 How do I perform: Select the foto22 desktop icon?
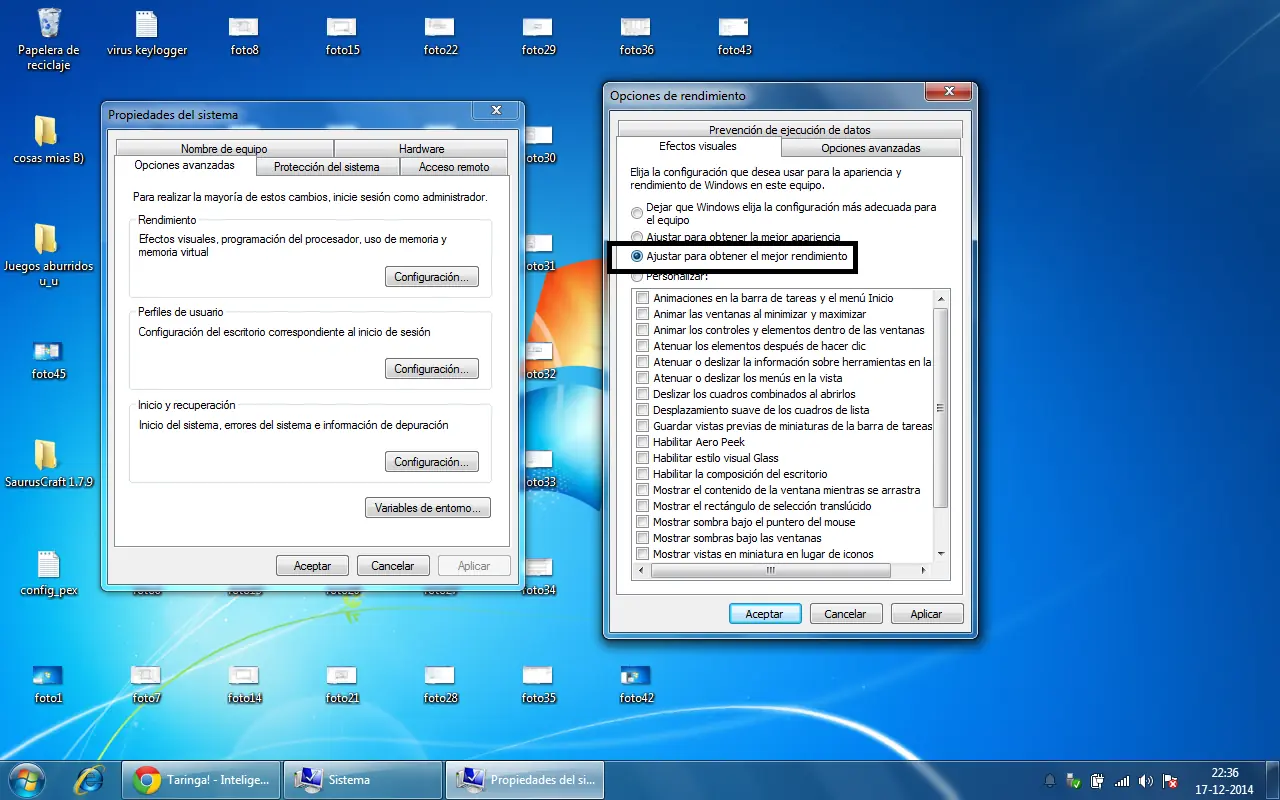[440, 34]
